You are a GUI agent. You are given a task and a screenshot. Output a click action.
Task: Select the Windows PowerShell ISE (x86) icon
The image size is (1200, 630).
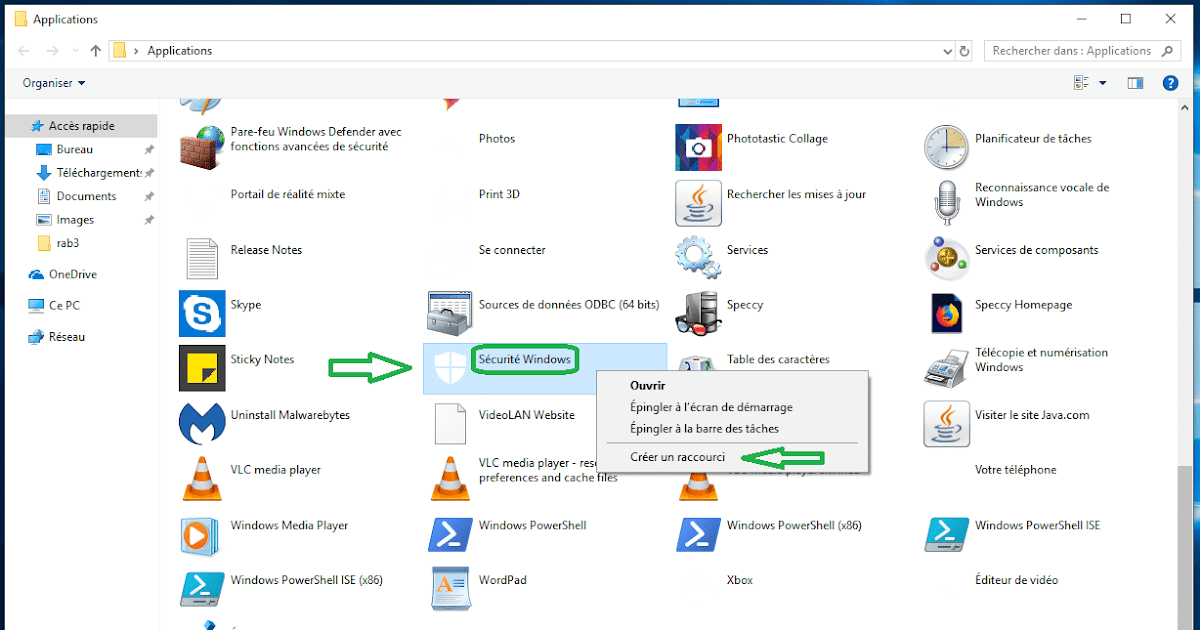pyautogui.click(x=202, y=589)
